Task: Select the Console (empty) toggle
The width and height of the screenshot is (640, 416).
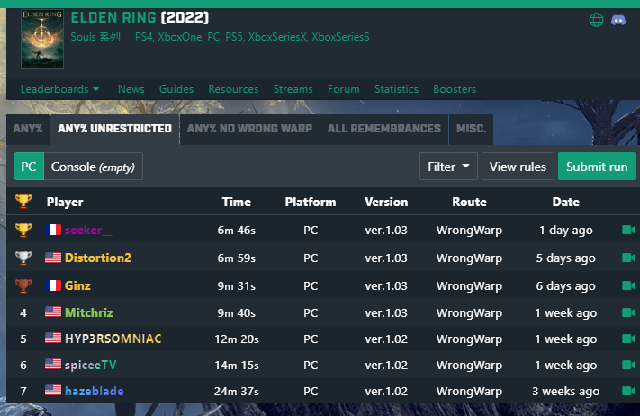Action: click(93, 166)
